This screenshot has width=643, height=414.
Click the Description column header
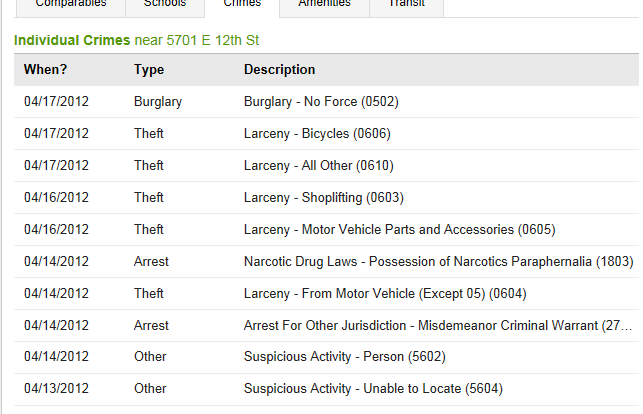click(279, 69)
